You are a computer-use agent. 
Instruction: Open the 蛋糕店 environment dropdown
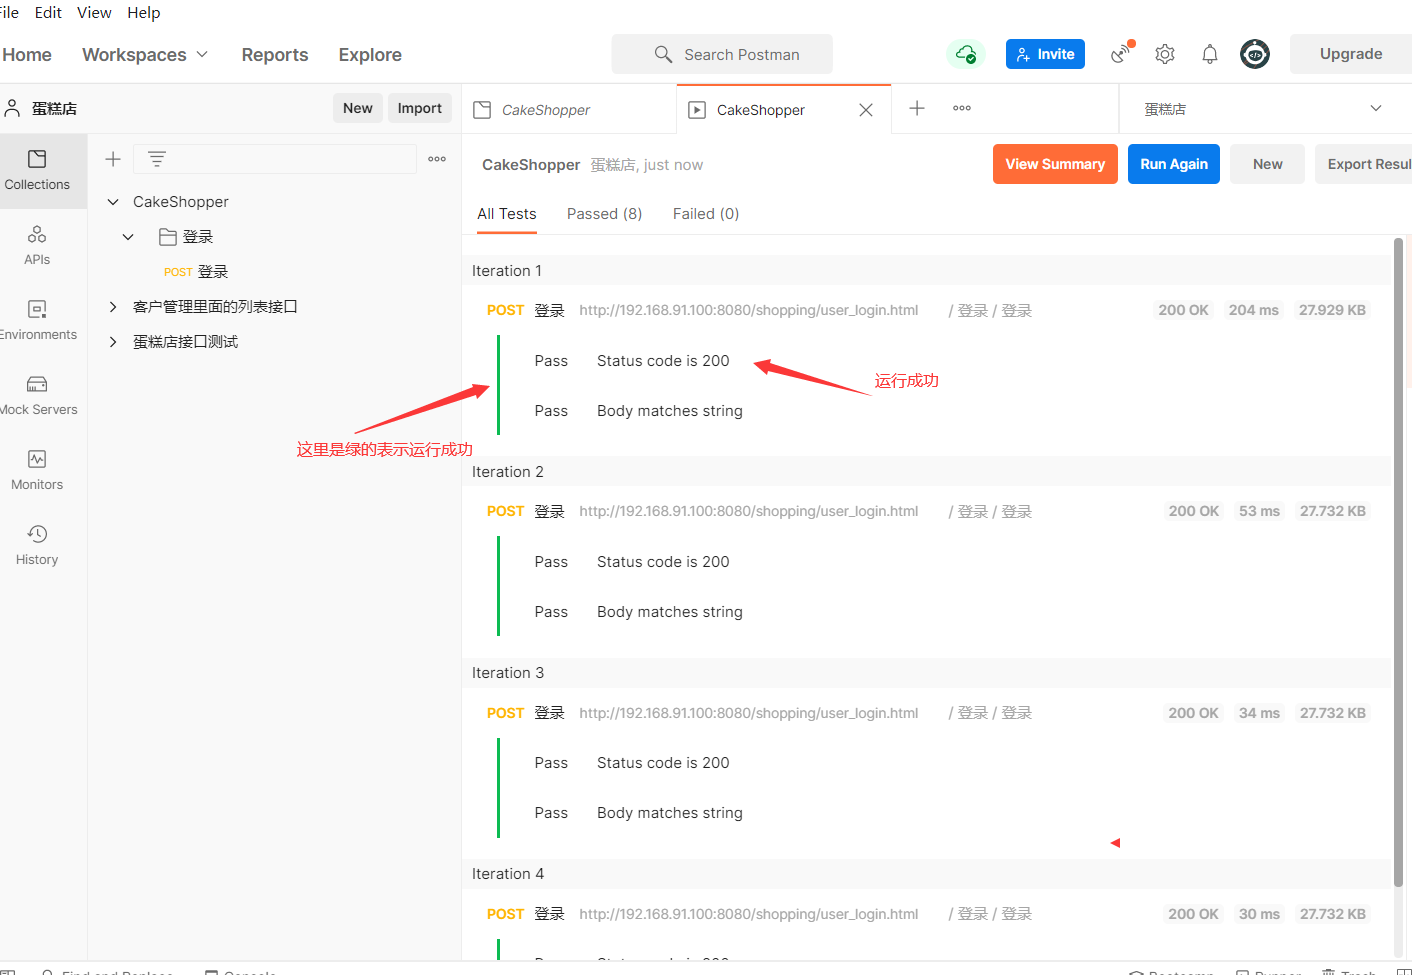pyautogui.click(x=1264, y=108)
